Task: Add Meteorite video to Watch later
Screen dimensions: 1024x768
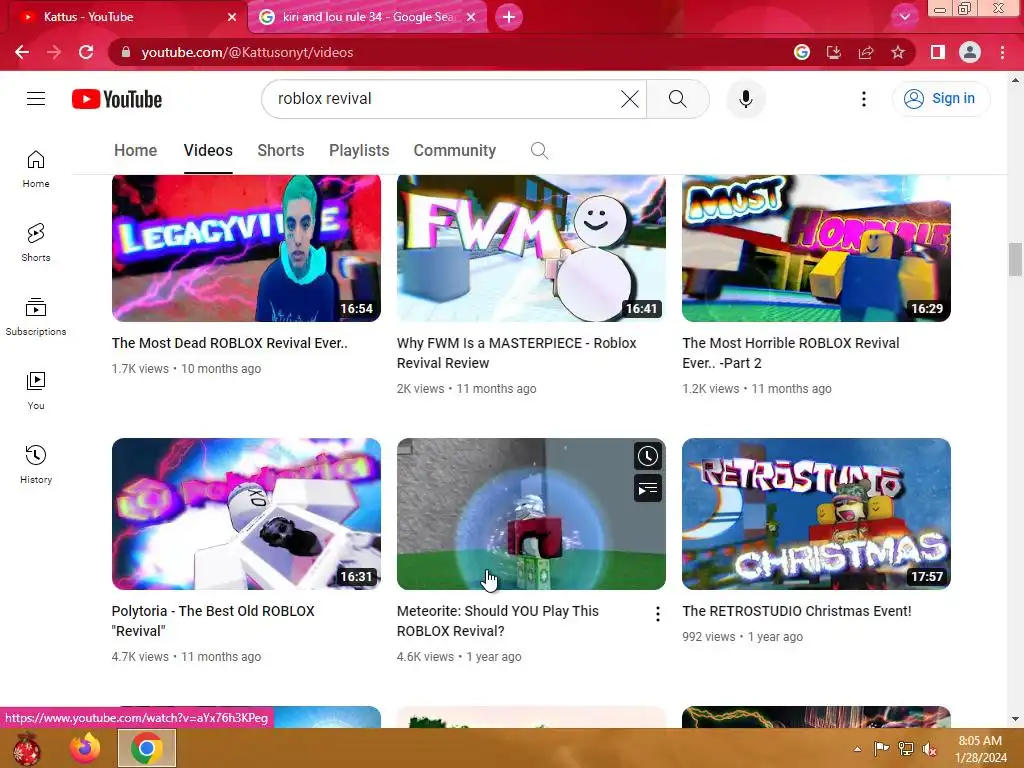Action: click(x=648, y=456)
